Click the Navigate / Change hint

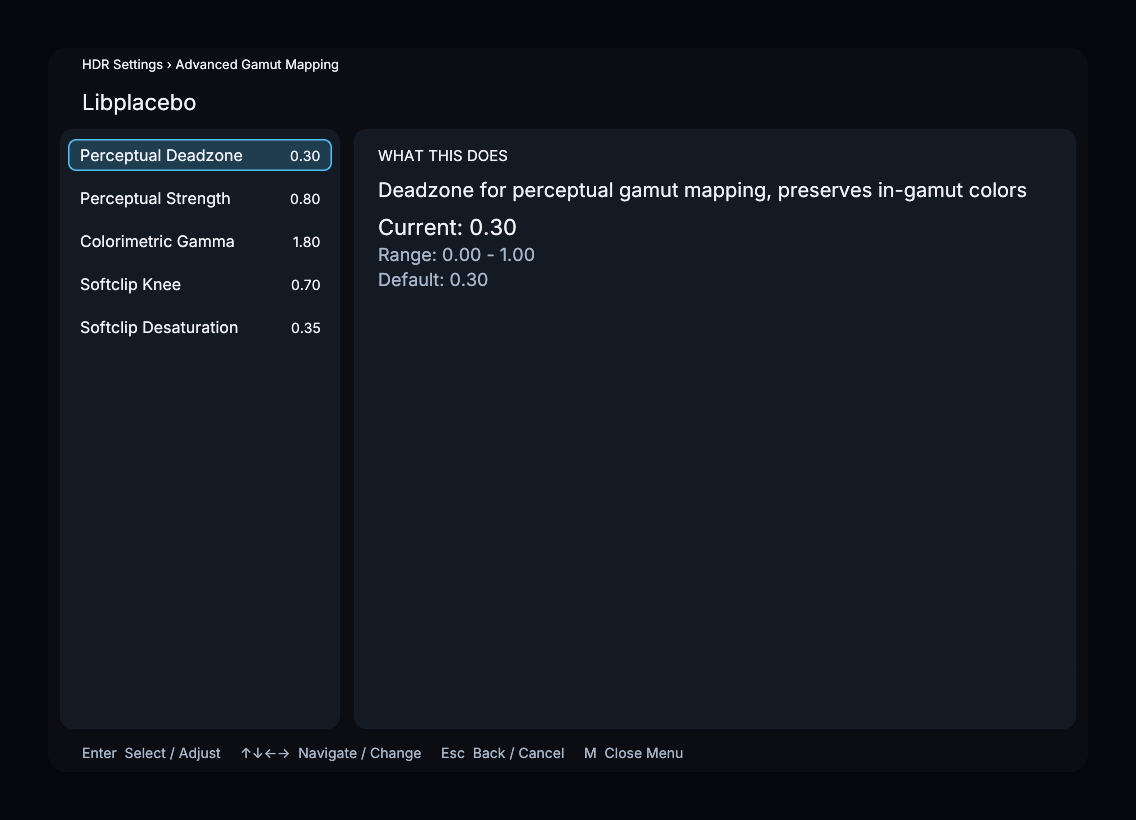pyautogui.click(x=359, y=753)
